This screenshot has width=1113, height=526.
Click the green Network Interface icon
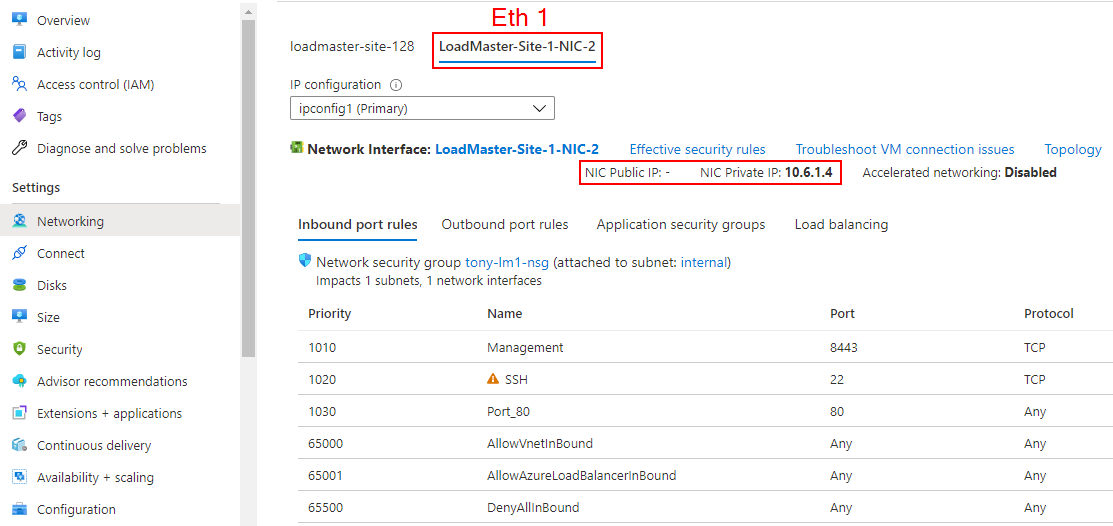pos(297,148)
